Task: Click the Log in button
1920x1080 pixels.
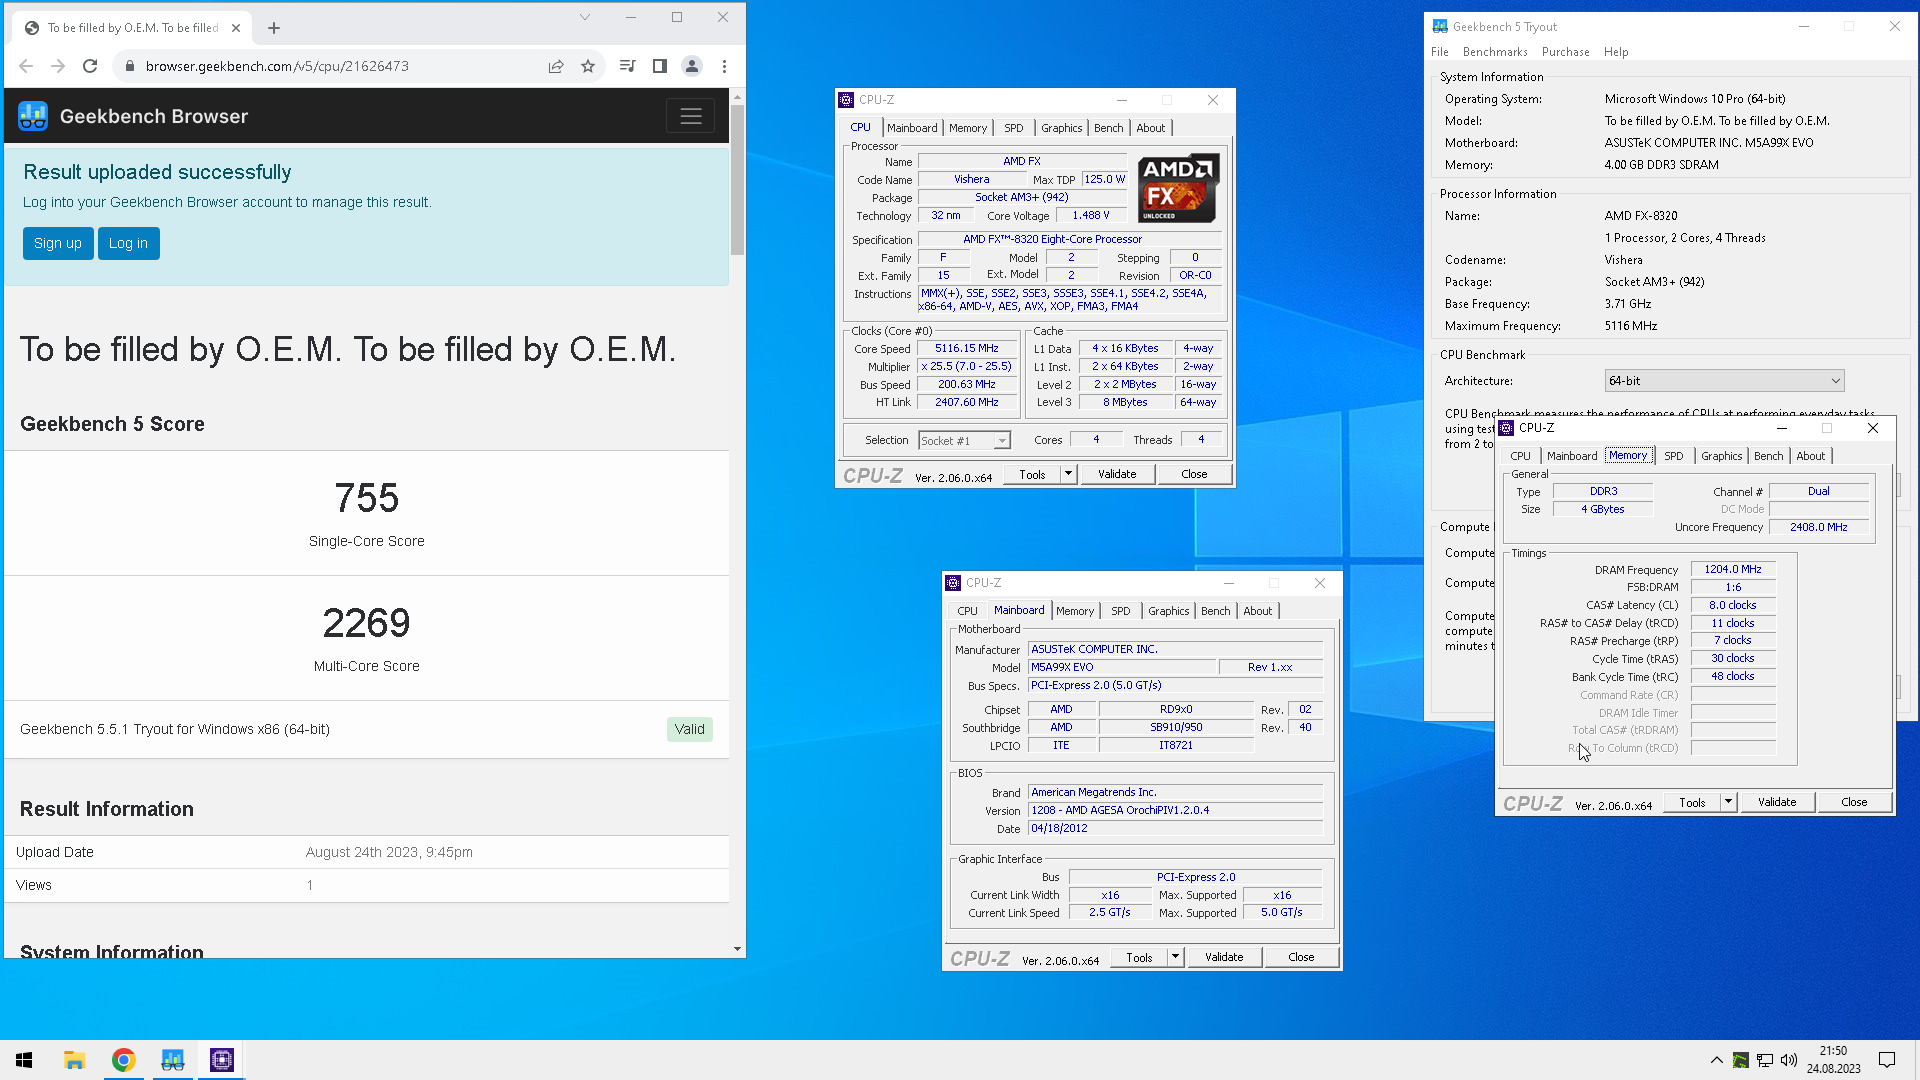Action: pyautogui.click(x=128, y=243)
